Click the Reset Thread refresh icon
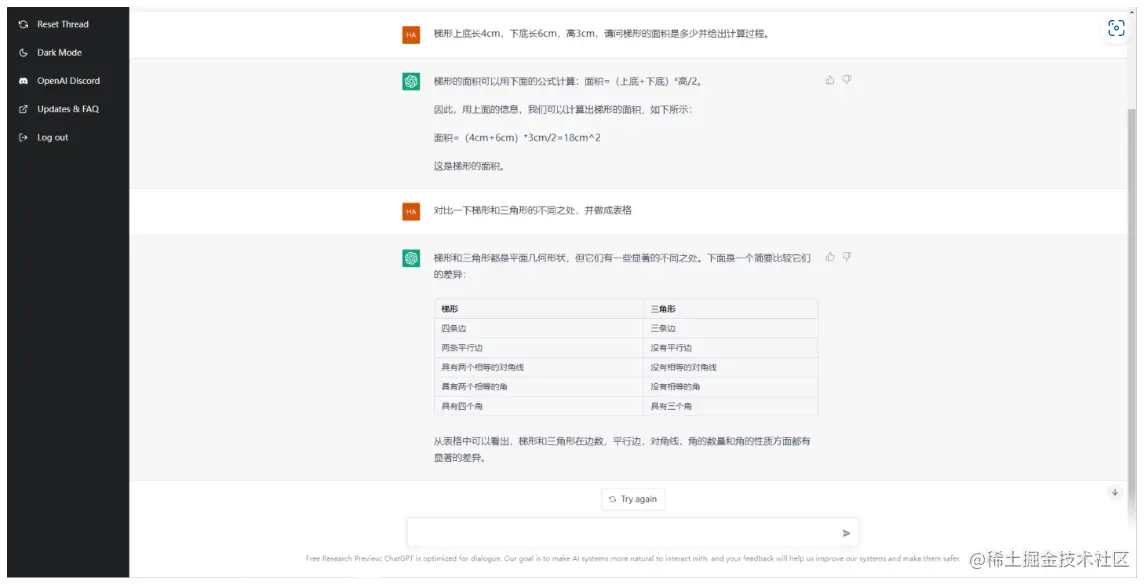 point(23,24)
